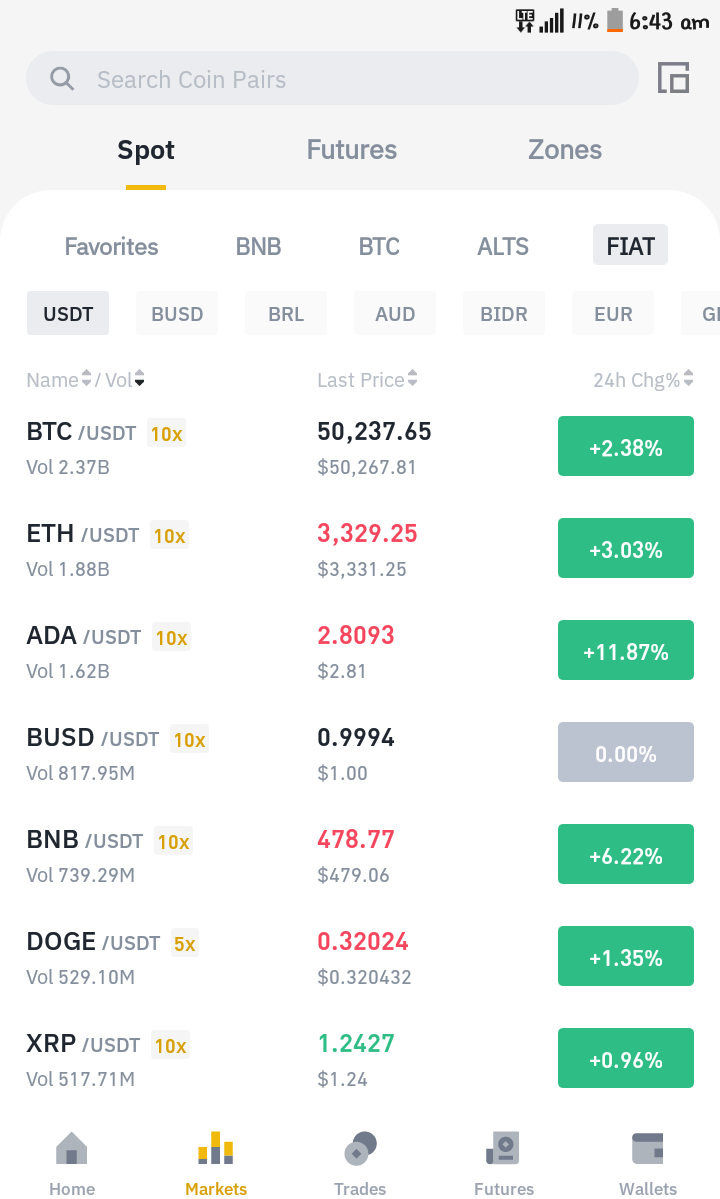This screenshot has width=720, height=1199.
Task: Tap the magnifying glass search icon
Action: [x=62, y=78]
